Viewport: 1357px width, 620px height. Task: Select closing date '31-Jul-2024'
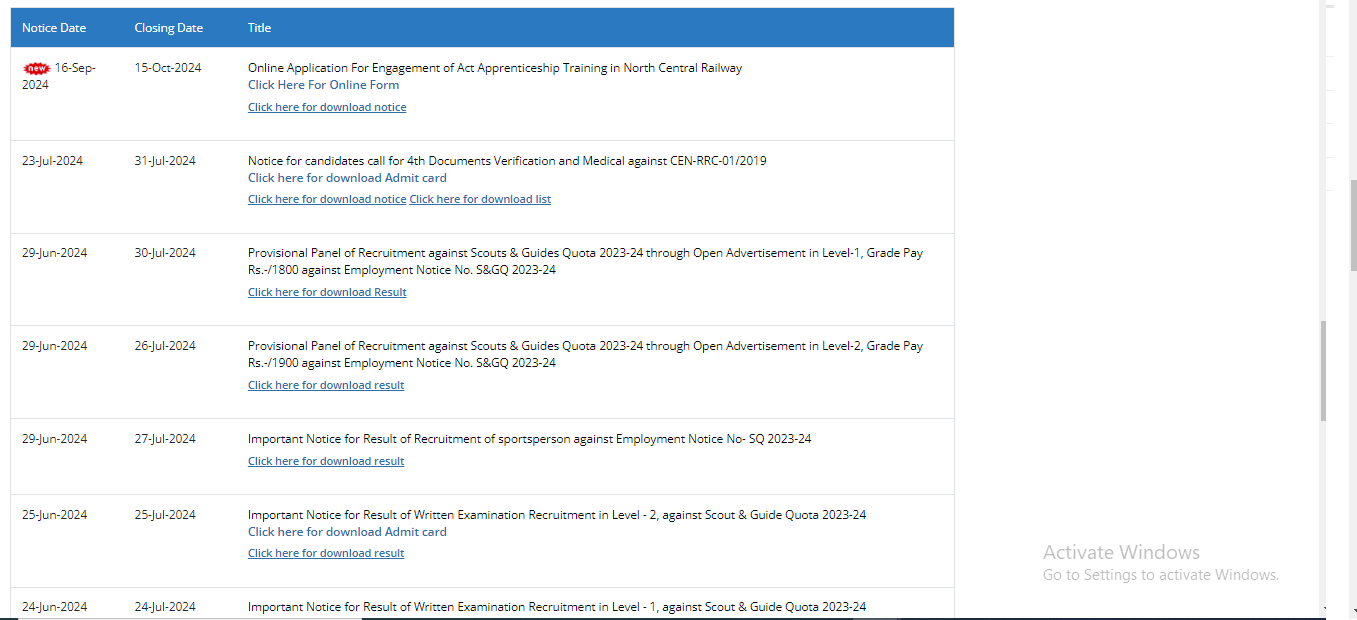[165, 161]
